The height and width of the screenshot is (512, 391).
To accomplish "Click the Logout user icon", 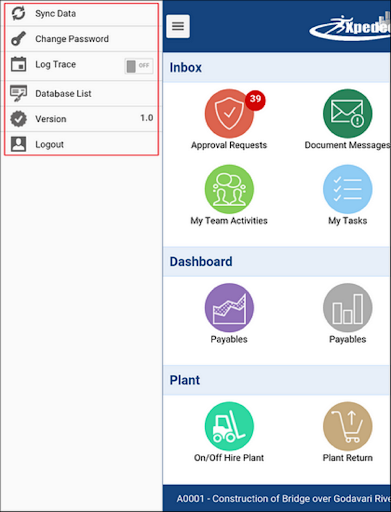I will [18, 144].
